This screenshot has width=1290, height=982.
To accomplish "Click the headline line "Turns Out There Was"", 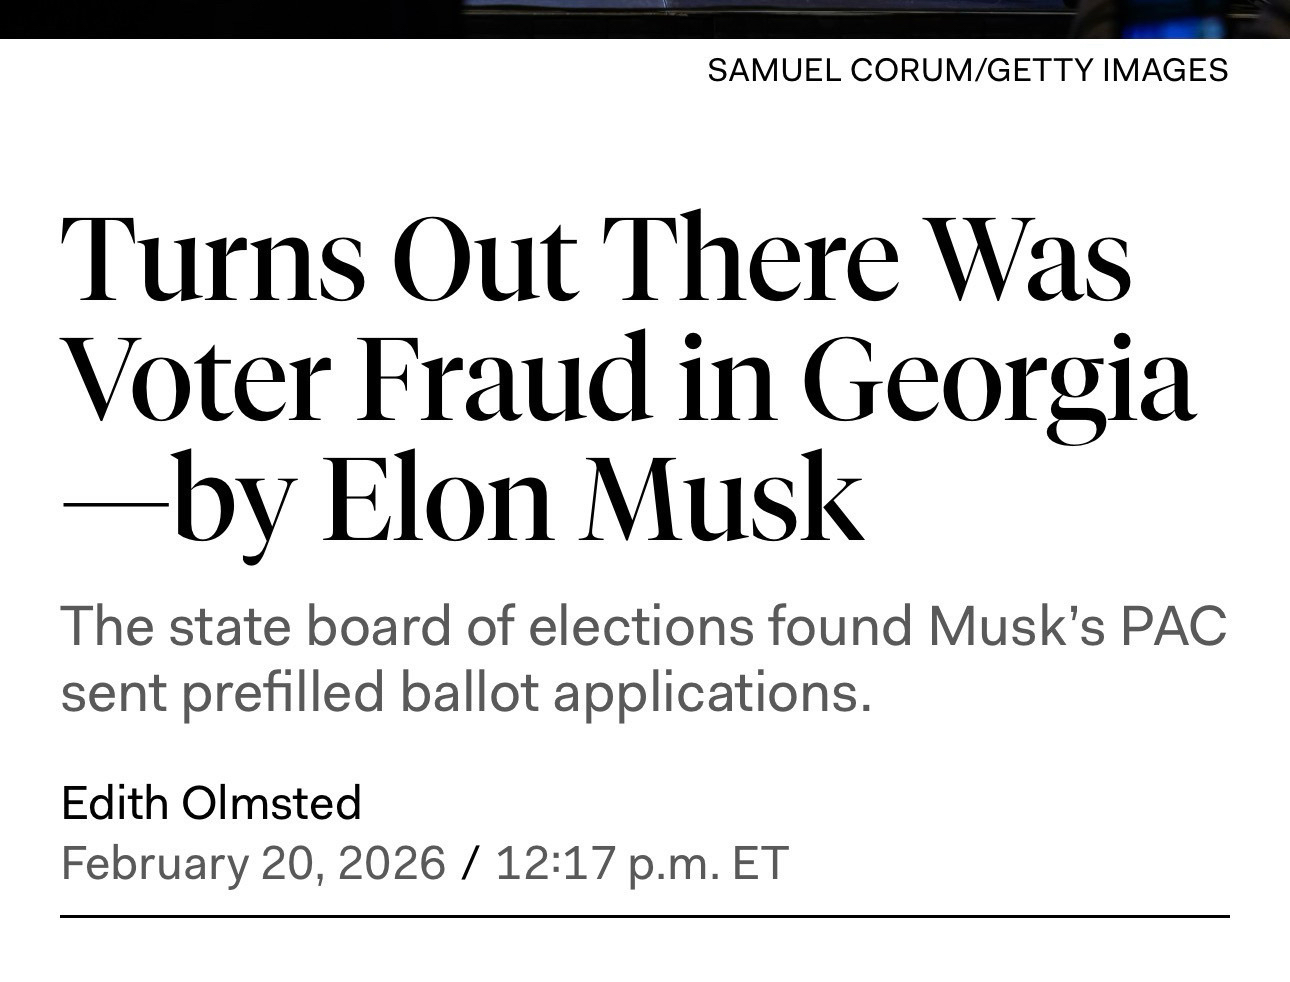I will (596, 256).
